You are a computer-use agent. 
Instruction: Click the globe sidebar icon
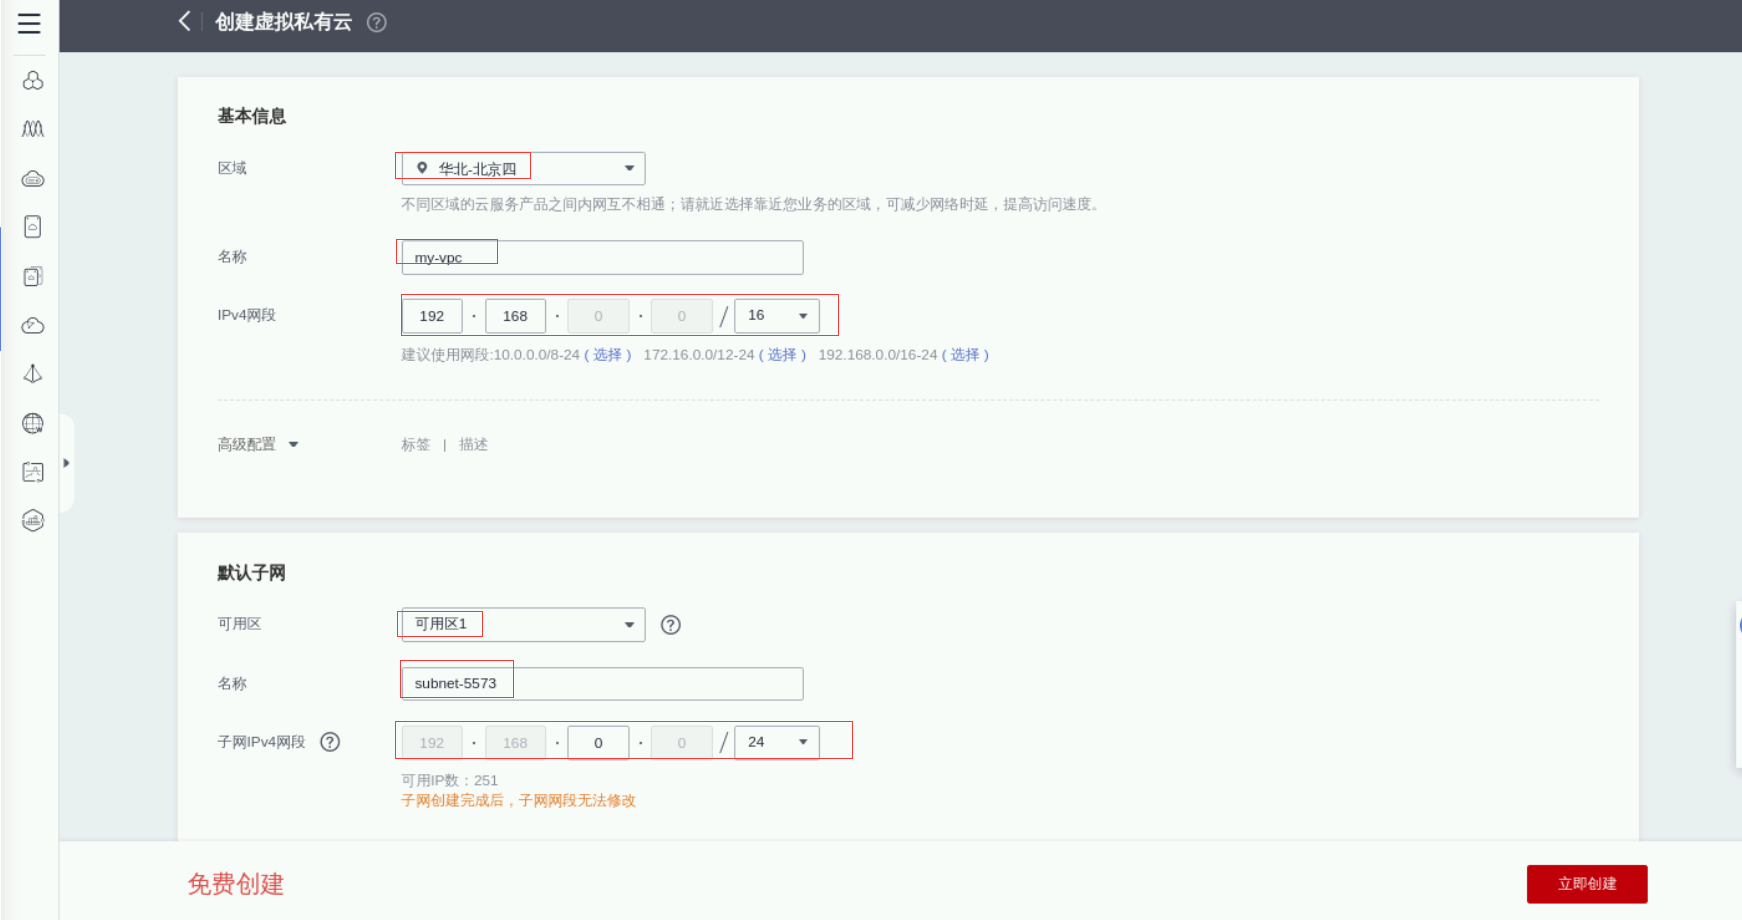pyautogui.click(x=33, y=423)
